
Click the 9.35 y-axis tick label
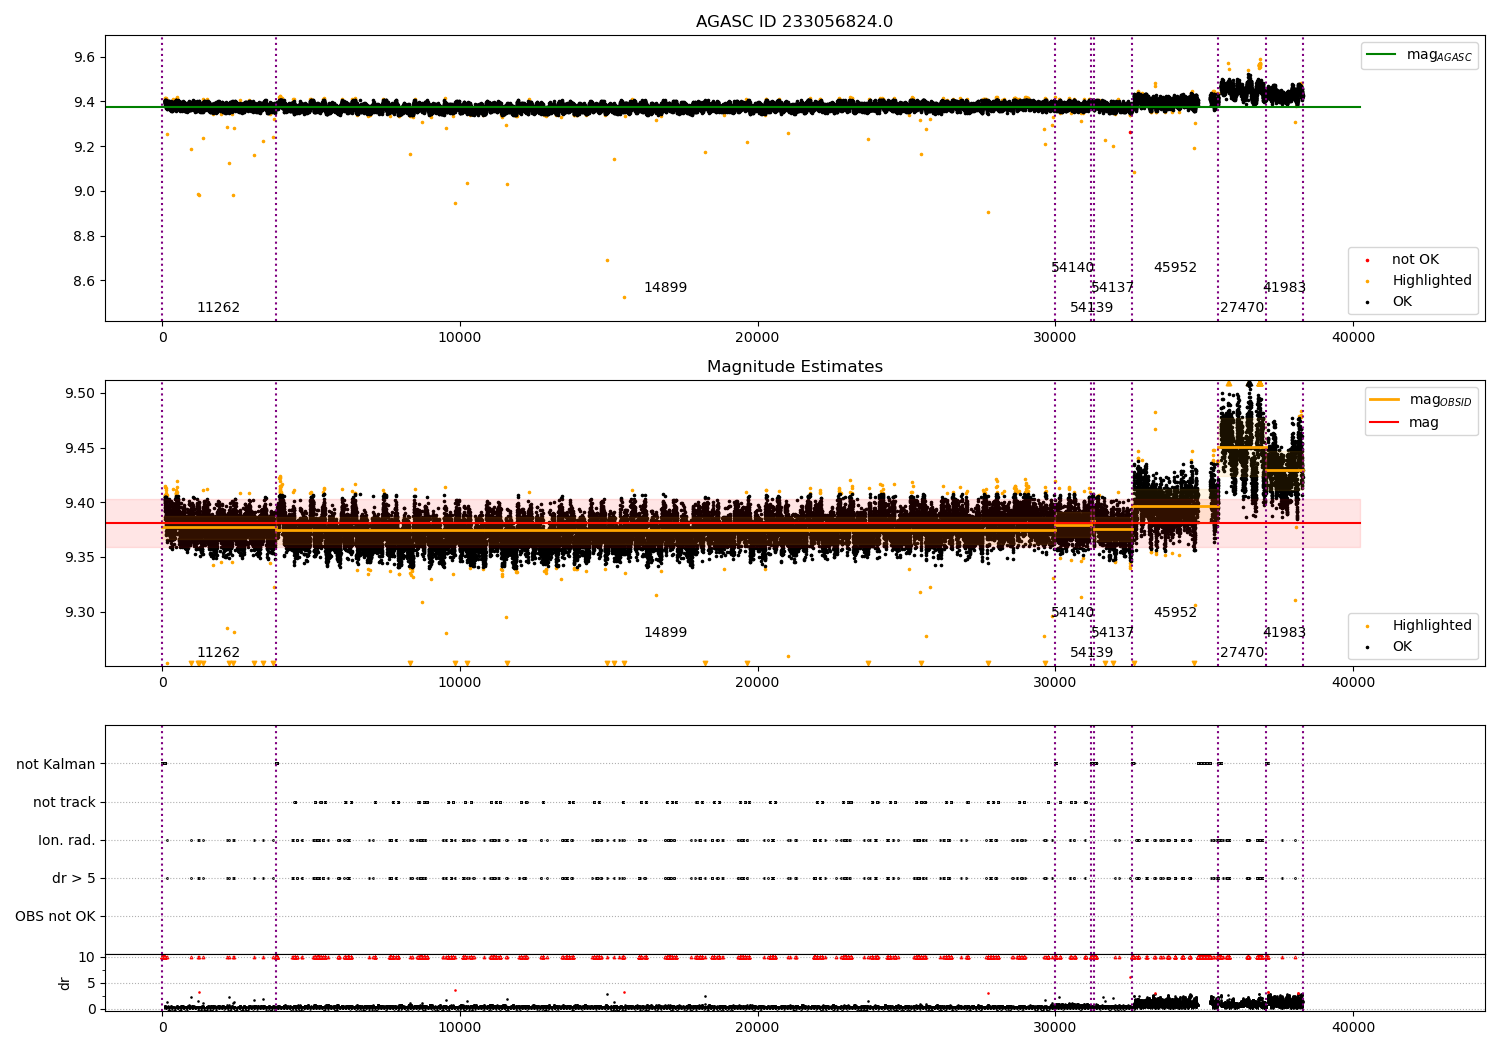(x=80, y=557)
